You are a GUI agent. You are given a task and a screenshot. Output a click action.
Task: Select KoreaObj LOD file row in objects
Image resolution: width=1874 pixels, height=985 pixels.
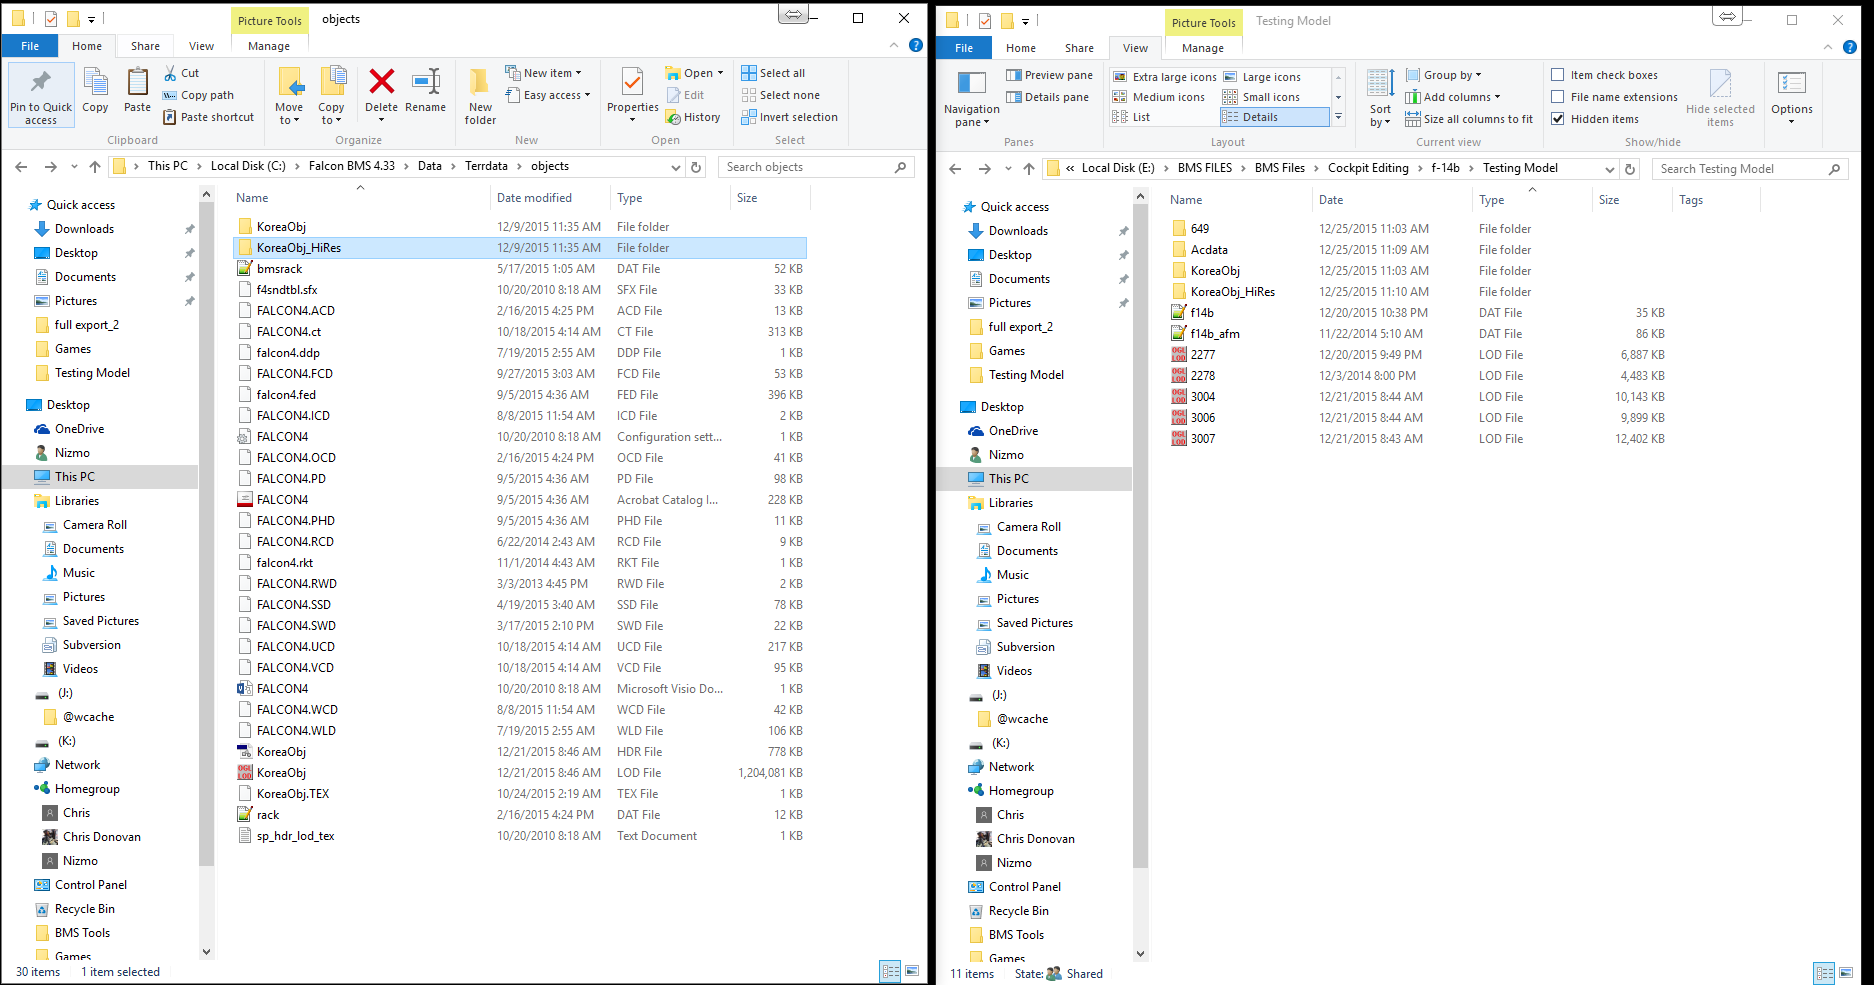point(520,773)
